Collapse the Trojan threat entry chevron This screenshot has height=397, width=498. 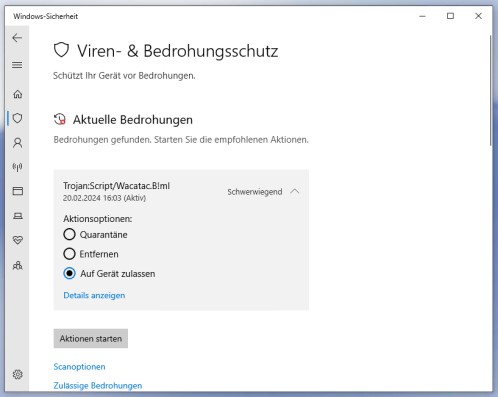[x=295, y=191]
